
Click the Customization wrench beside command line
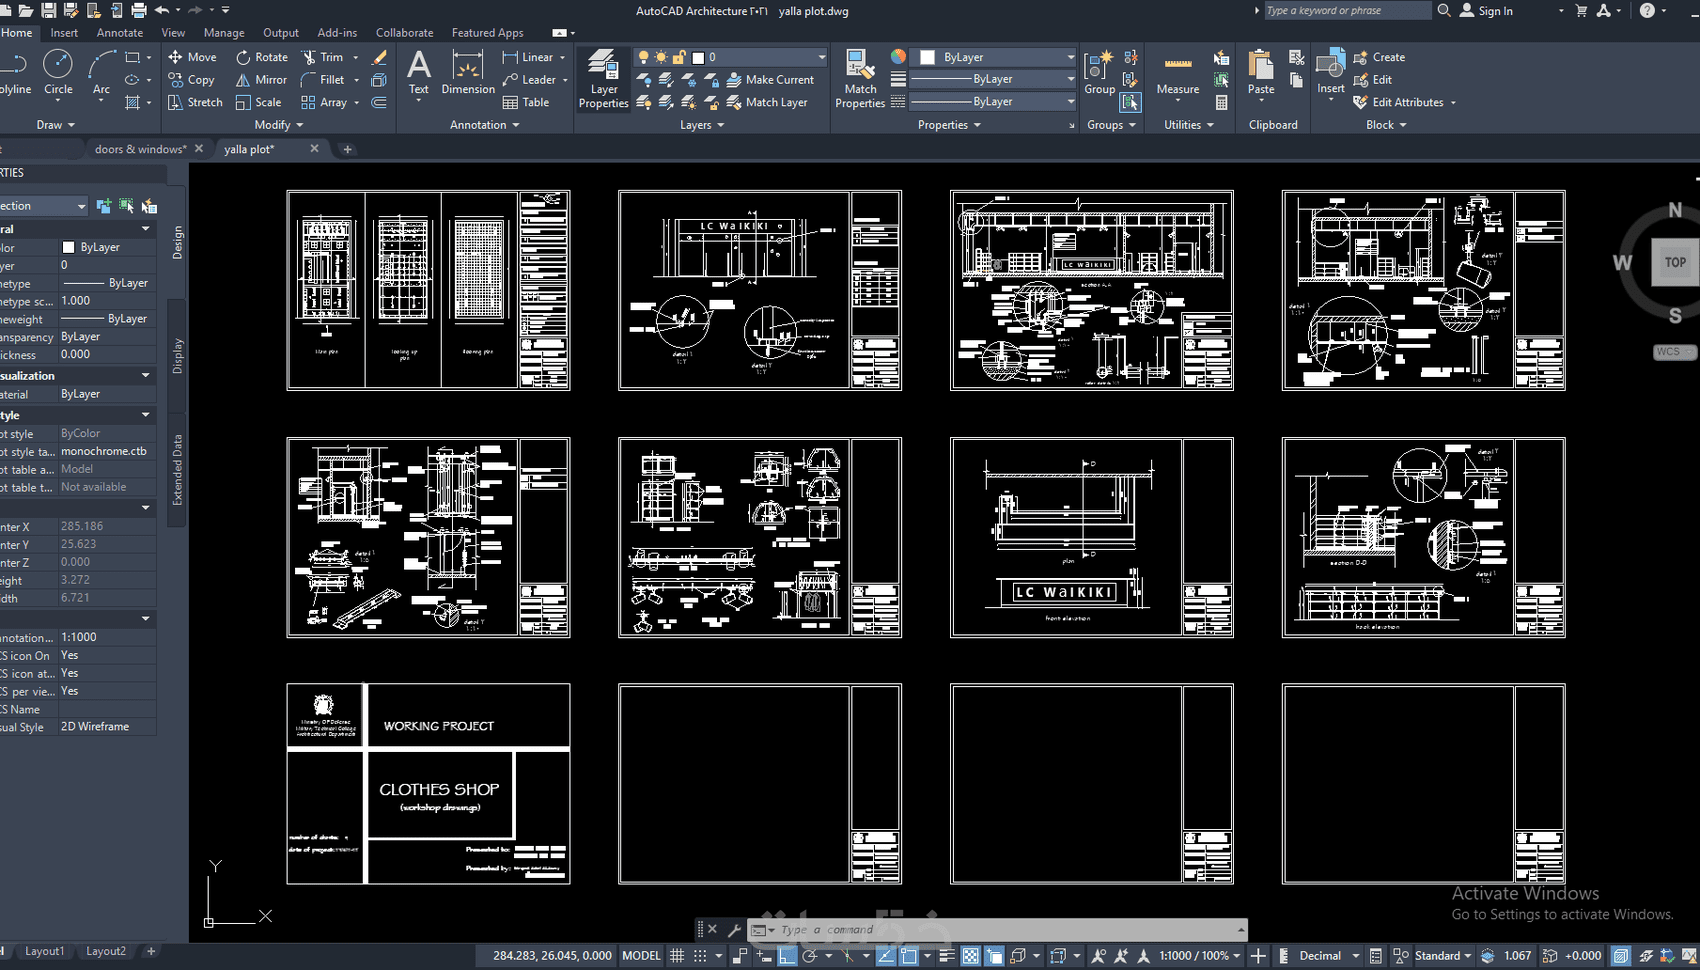[734, 930]
